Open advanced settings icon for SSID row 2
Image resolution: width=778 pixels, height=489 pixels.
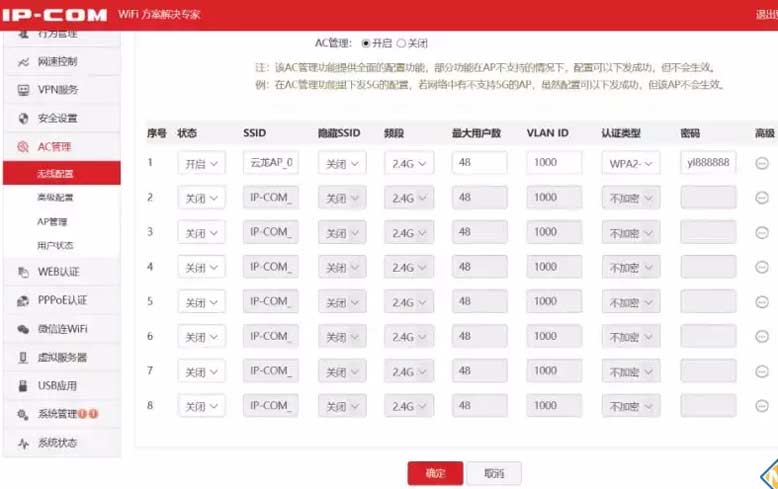click(x=762, y=198)
